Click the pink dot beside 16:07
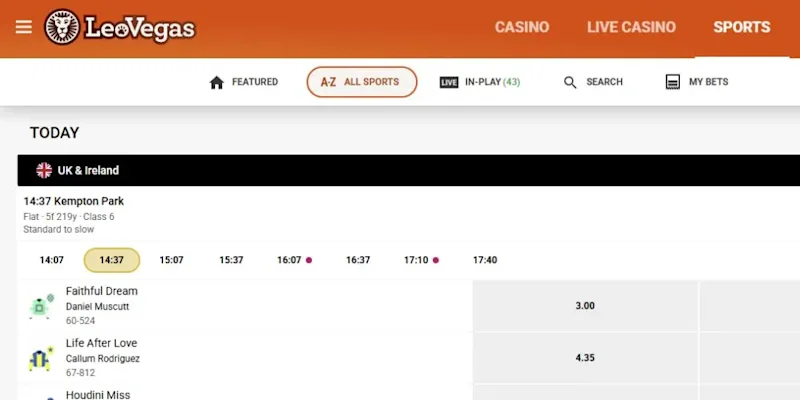The image size is (800, 400). pyautogui.click(x=309, y=260)
